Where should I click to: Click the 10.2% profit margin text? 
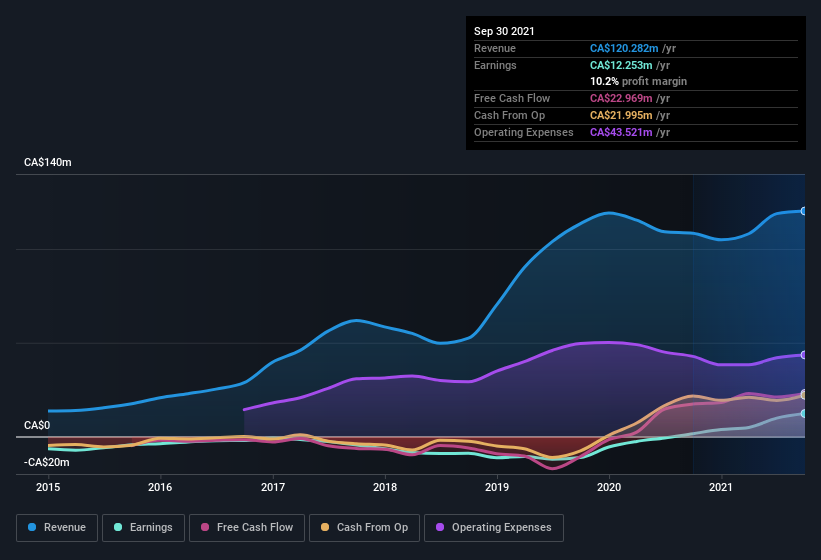638,81
